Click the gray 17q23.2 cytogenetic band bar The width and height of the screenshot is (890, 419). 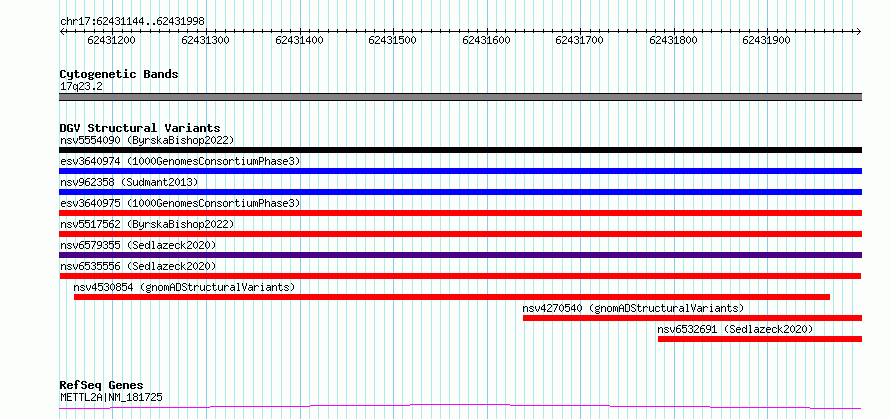(460, 97)
